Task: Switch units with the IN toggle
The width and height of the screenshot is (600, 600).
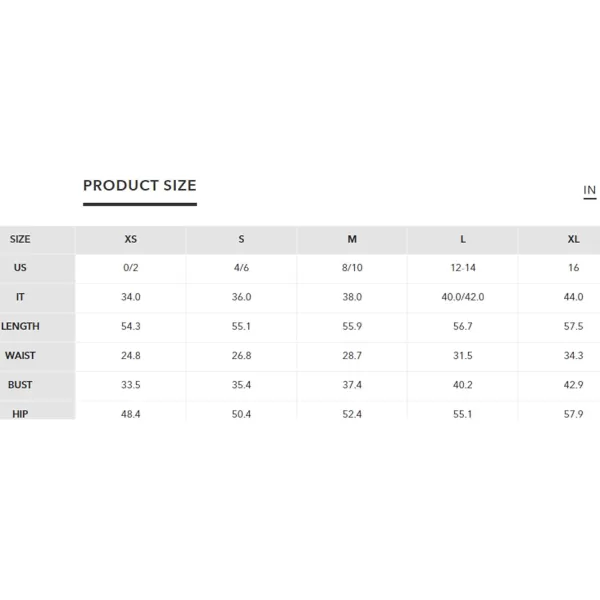Action: click(589, 190)
